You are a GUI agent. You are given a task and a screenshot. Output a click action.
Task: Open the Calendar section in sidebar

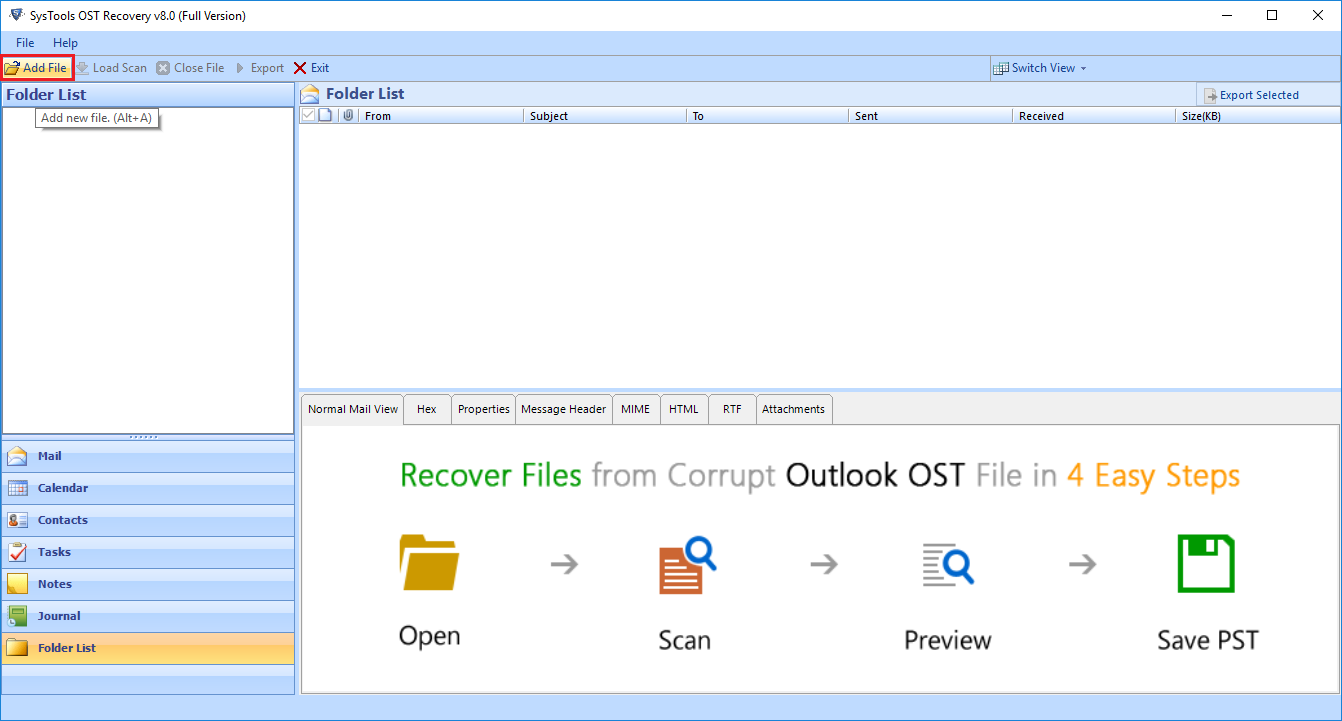[x=62, y=488]
